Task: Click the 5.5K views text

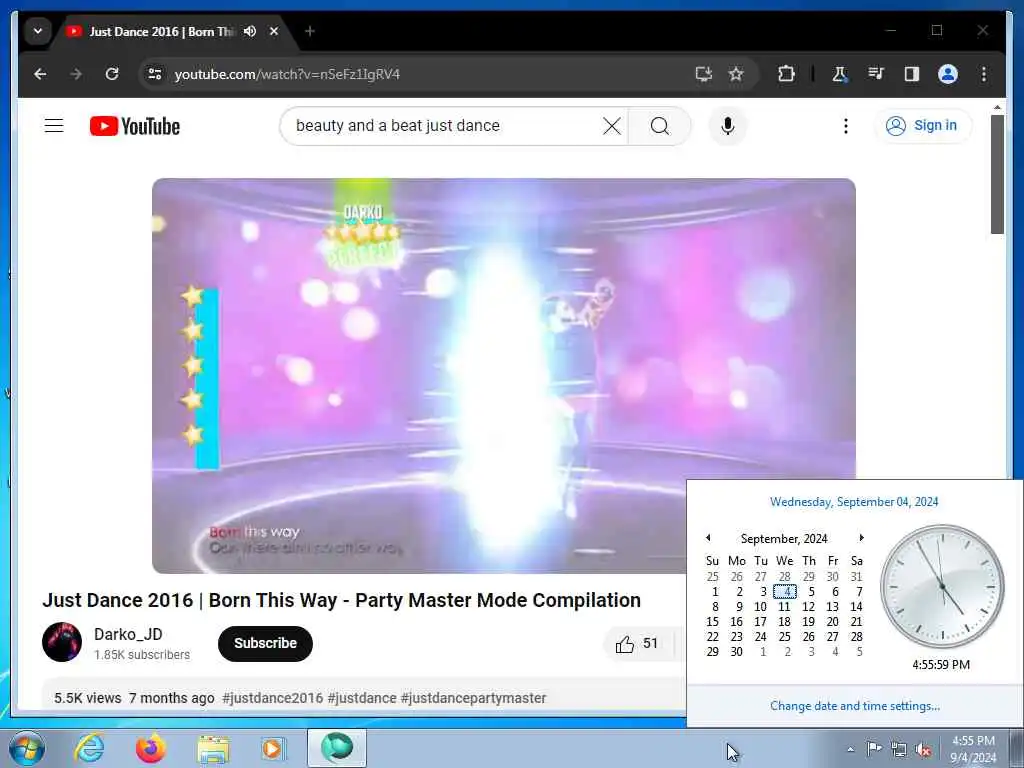Action: (x=88, y=698)
